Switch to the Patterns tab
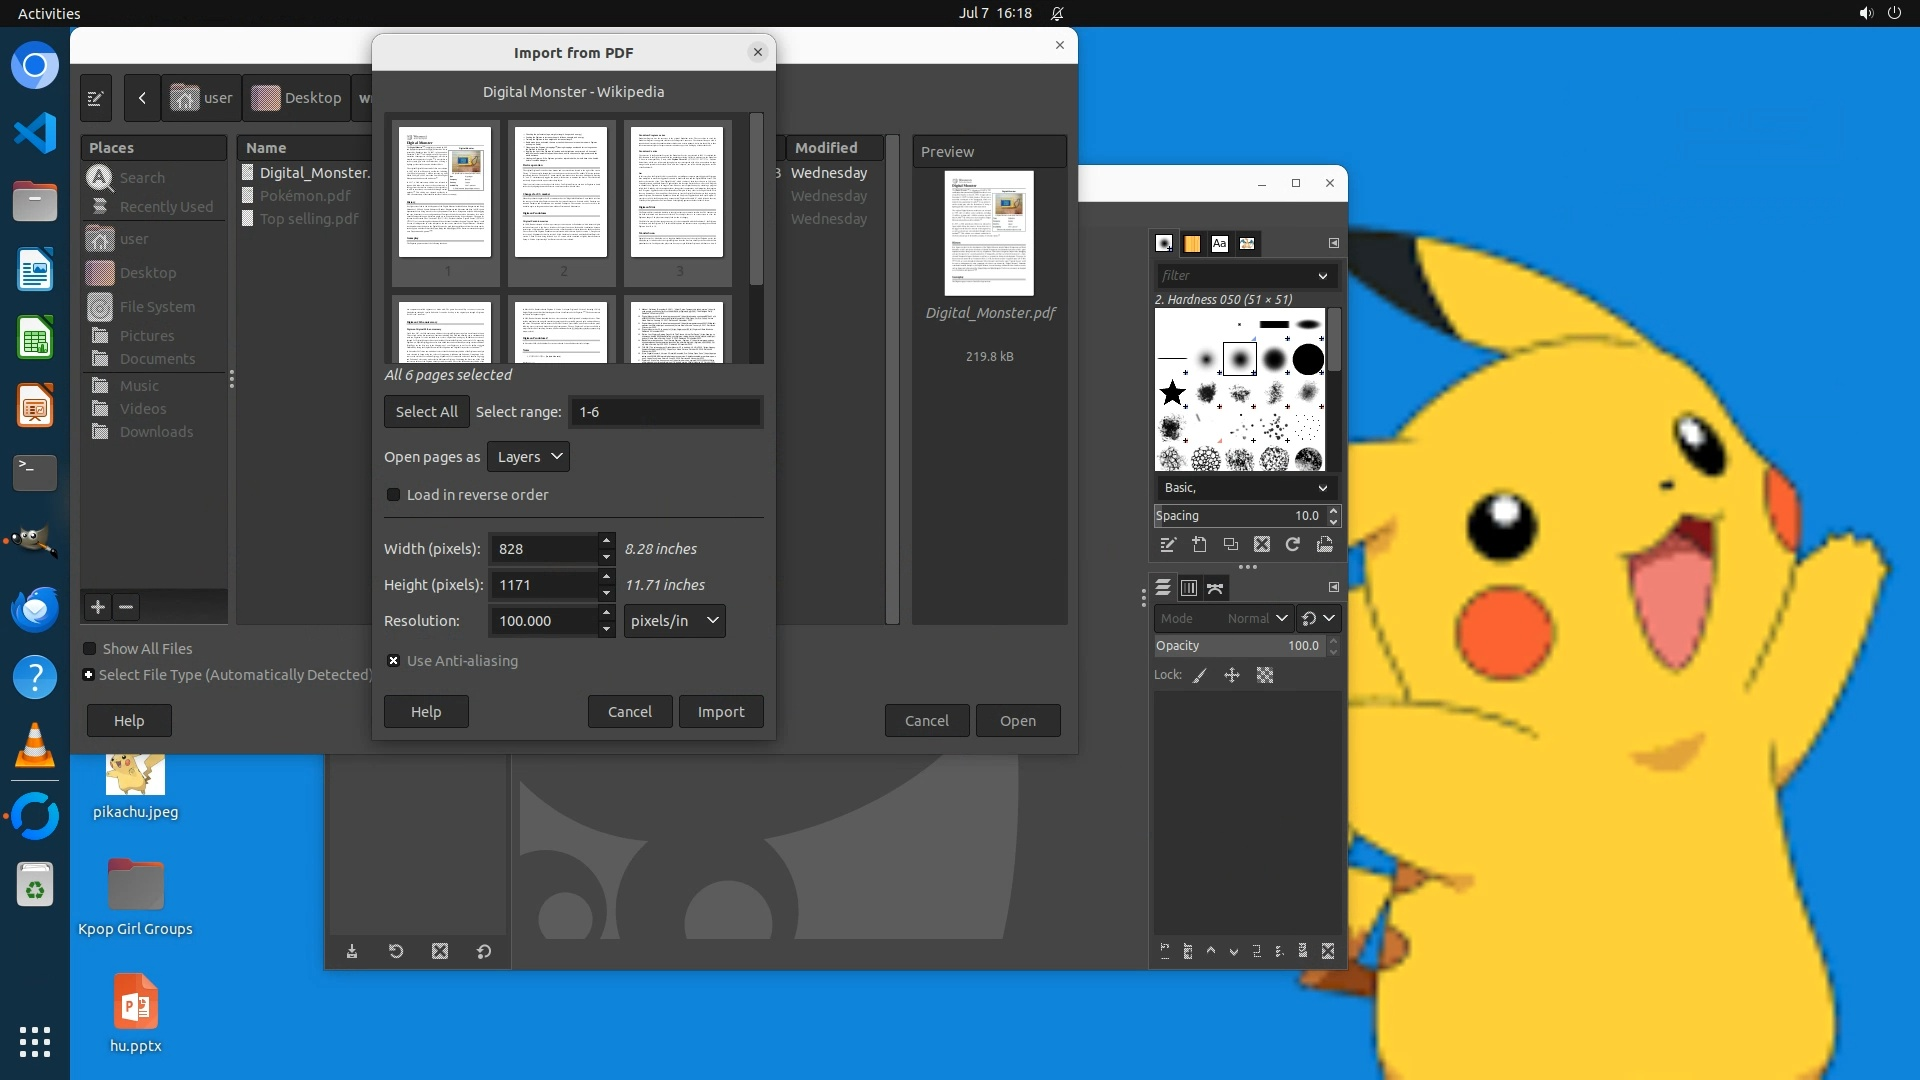This screenshot has width=1920, height=1080. [1192, 243]
